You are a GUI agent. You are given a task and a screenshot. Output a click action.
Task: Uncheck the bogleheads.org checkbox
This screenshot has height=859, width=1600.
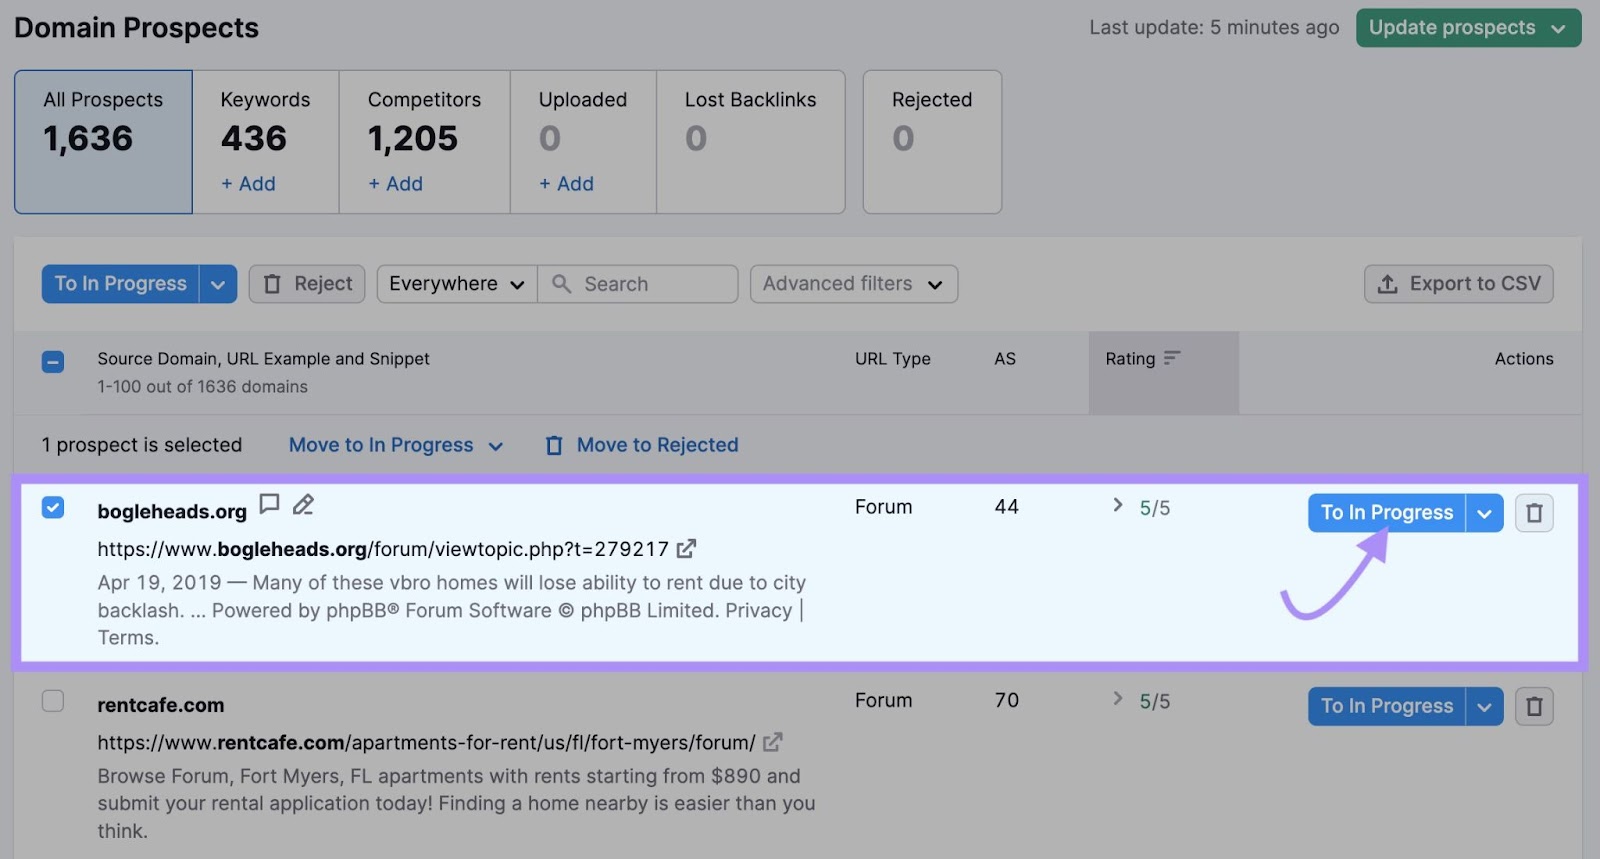(x=53, y=508)
